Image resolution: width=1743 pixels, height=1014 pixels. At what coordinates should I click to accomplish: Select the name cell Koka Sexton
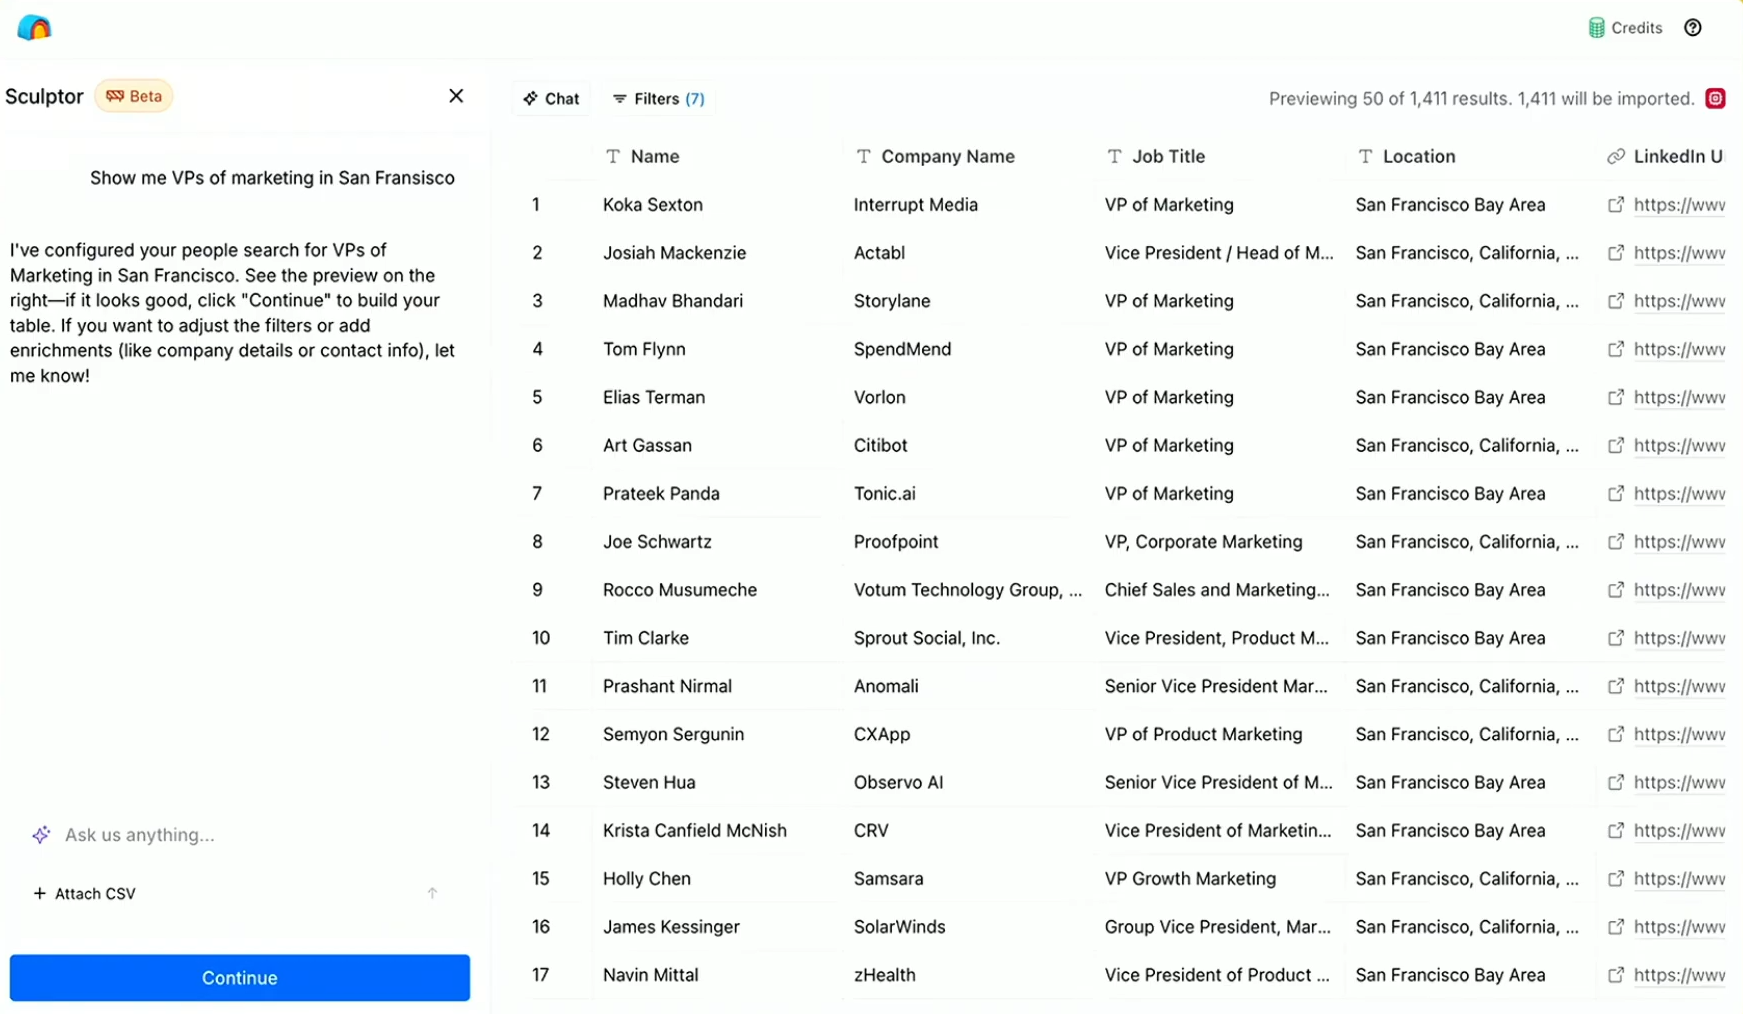pyautogui.click(x=653, y=205)
